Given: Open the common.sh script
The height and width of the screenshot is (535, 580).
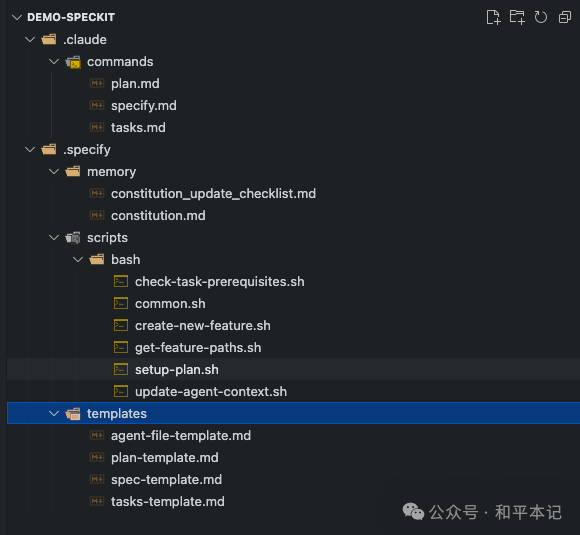Looking at the screenshot, I should [170, 304].
